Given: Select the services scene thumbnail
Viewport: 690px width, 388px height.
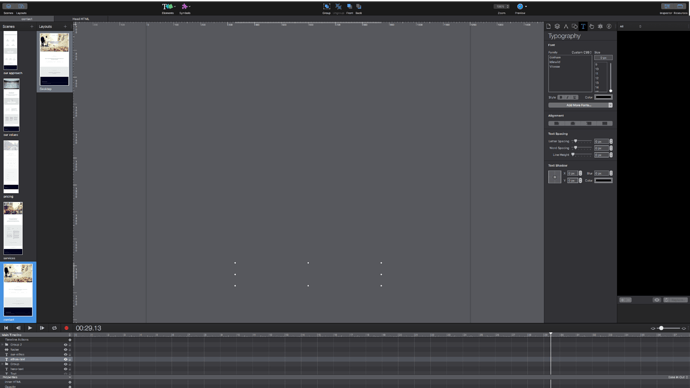Looking at the screenshot, I should [x=13, y=228].
